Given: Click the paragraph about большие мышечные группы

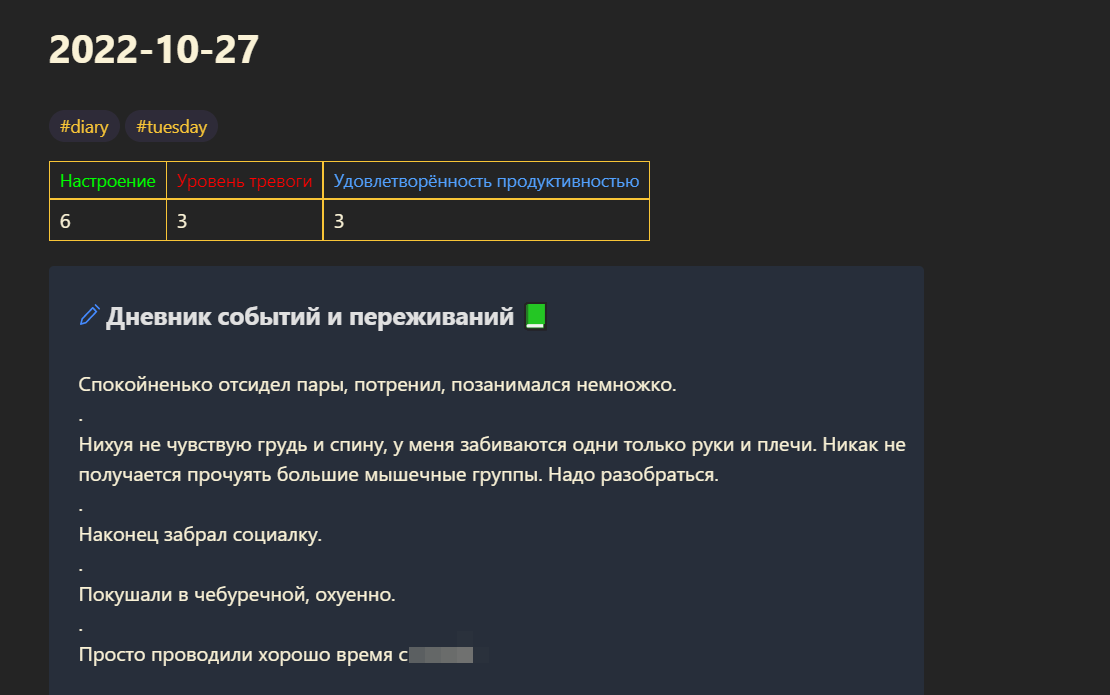Looking at the screenshot, I should [492, 459].
